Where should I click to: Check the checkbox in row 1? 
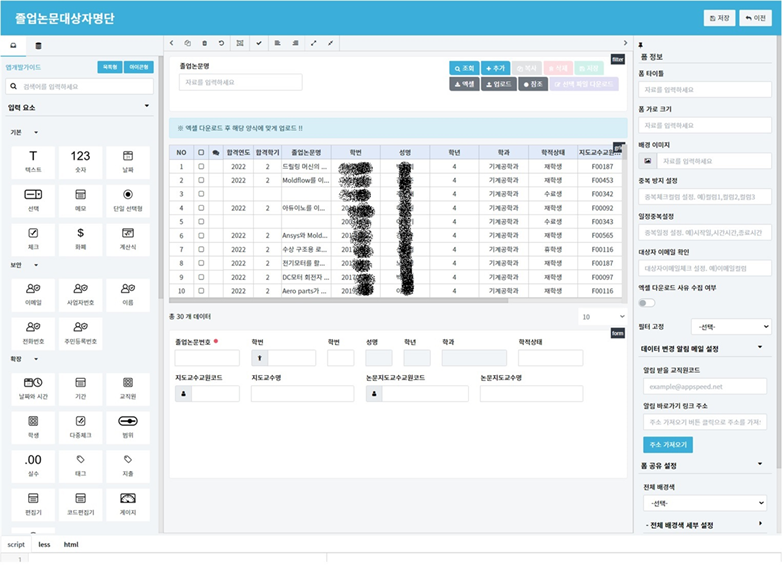(201, 167)
